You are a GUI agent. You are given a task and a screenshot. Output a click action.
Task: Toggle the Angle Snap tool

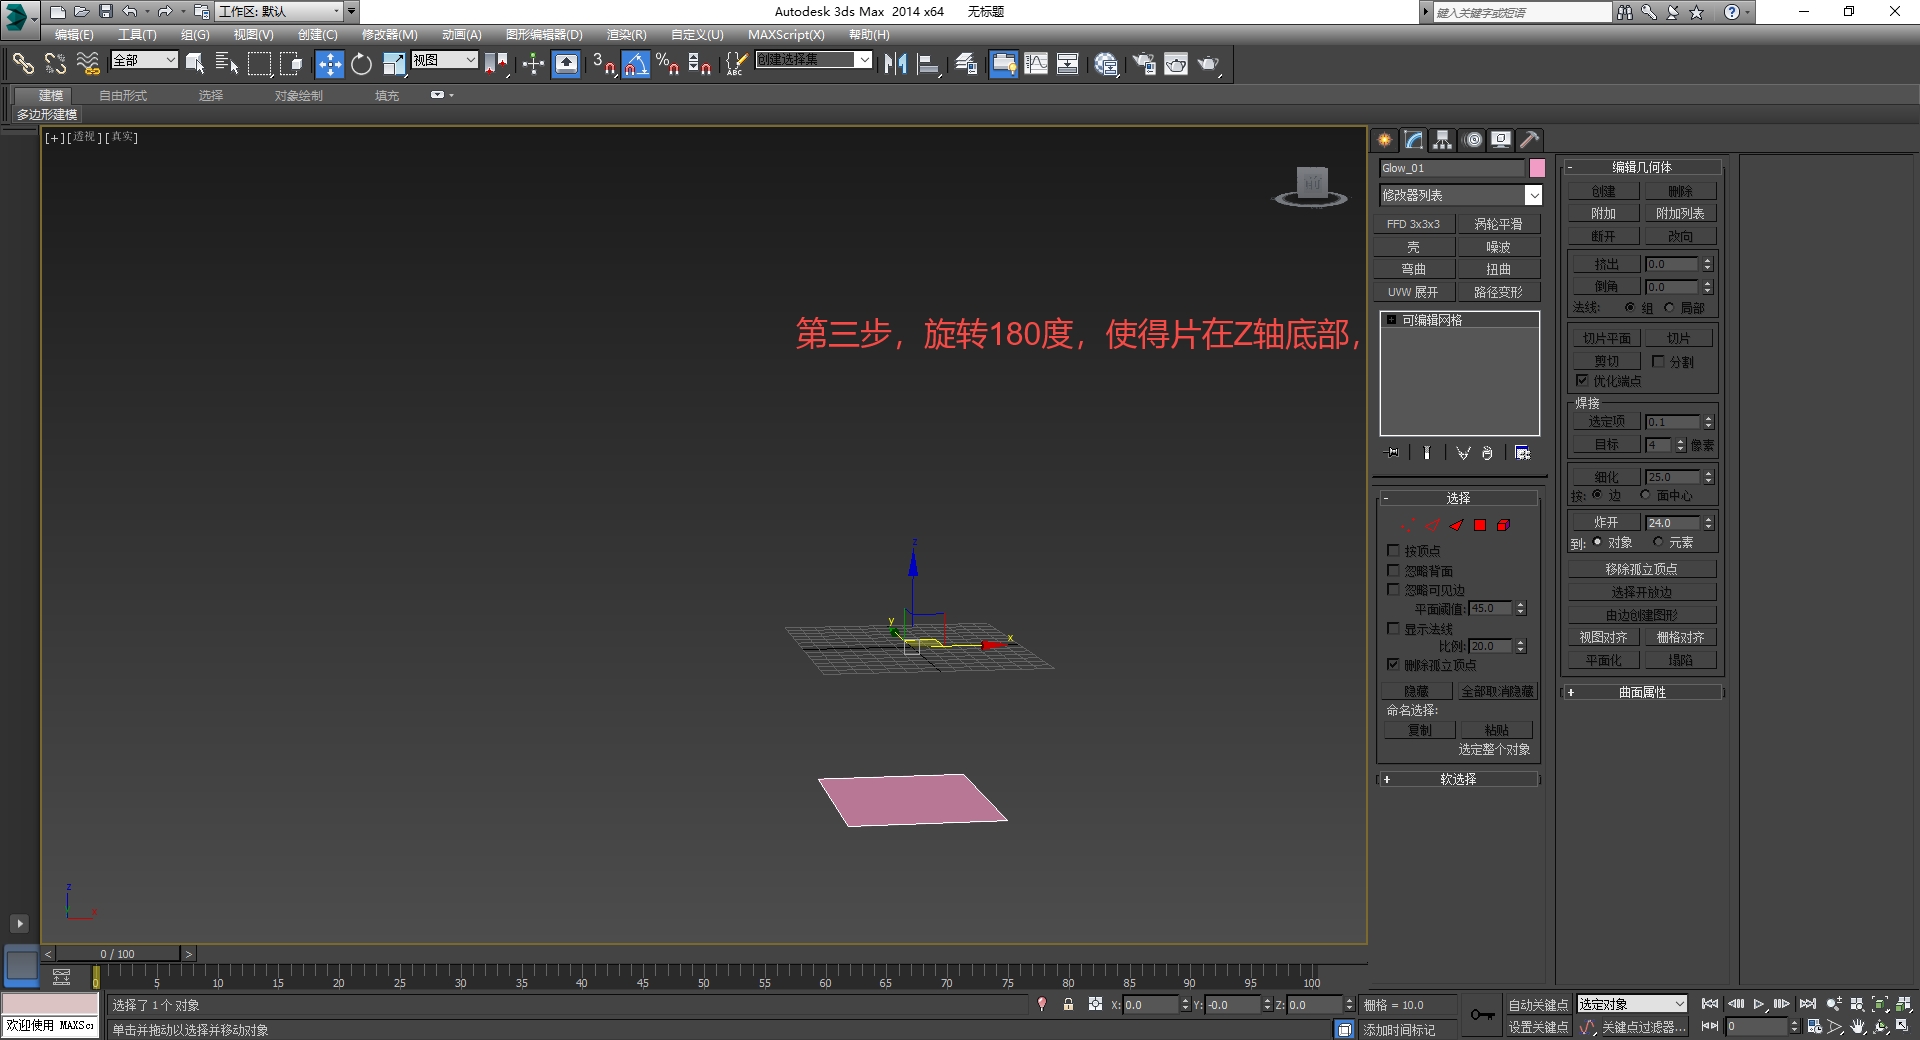click(636, 64)
